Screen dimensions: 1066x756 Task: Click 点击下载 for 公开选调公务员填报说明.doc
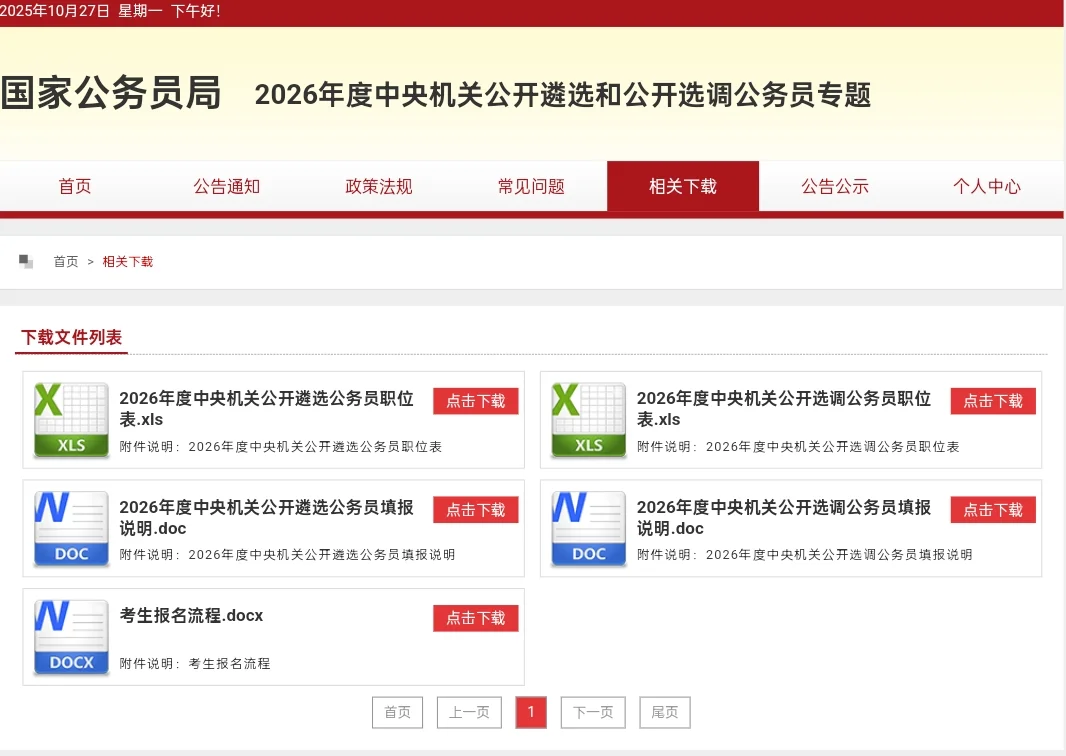[992, 509]
